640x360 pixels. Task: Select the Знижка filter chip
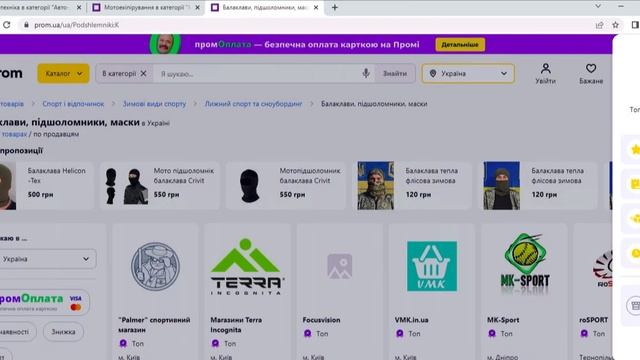(x=63, y=332)
